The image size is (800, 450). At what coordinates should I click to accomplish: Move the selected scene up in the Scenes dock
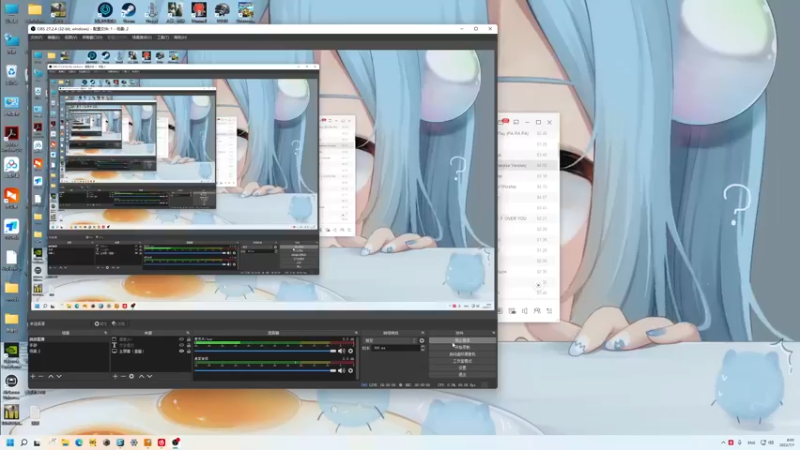coord(51,377)
